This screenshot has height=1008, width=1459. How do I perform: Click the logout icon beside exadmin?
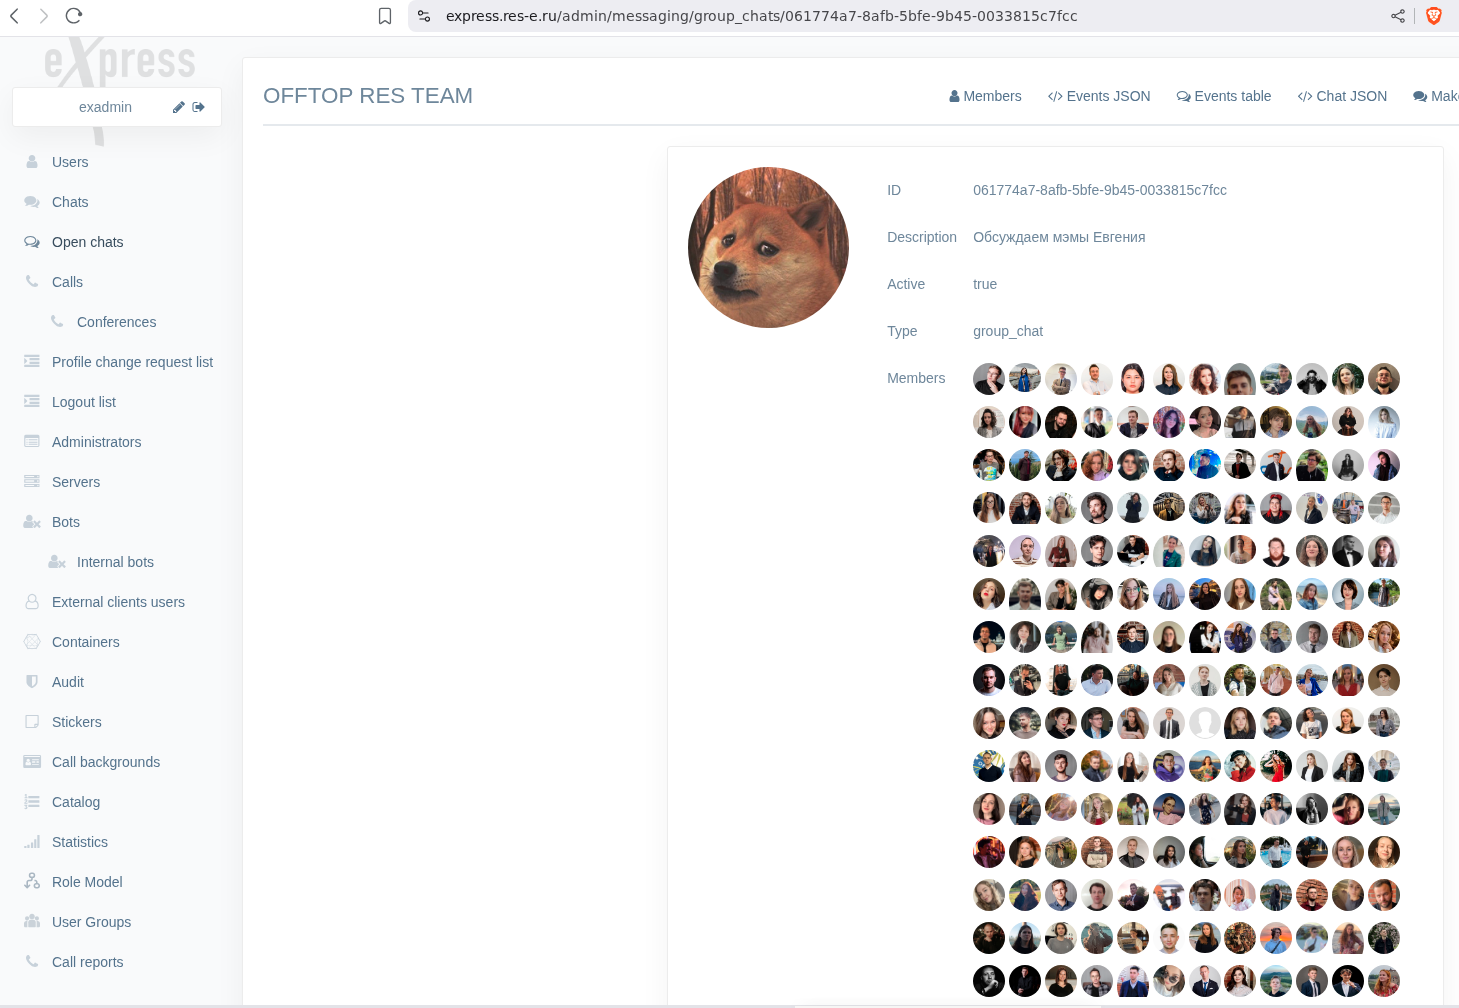click(199, 107)
